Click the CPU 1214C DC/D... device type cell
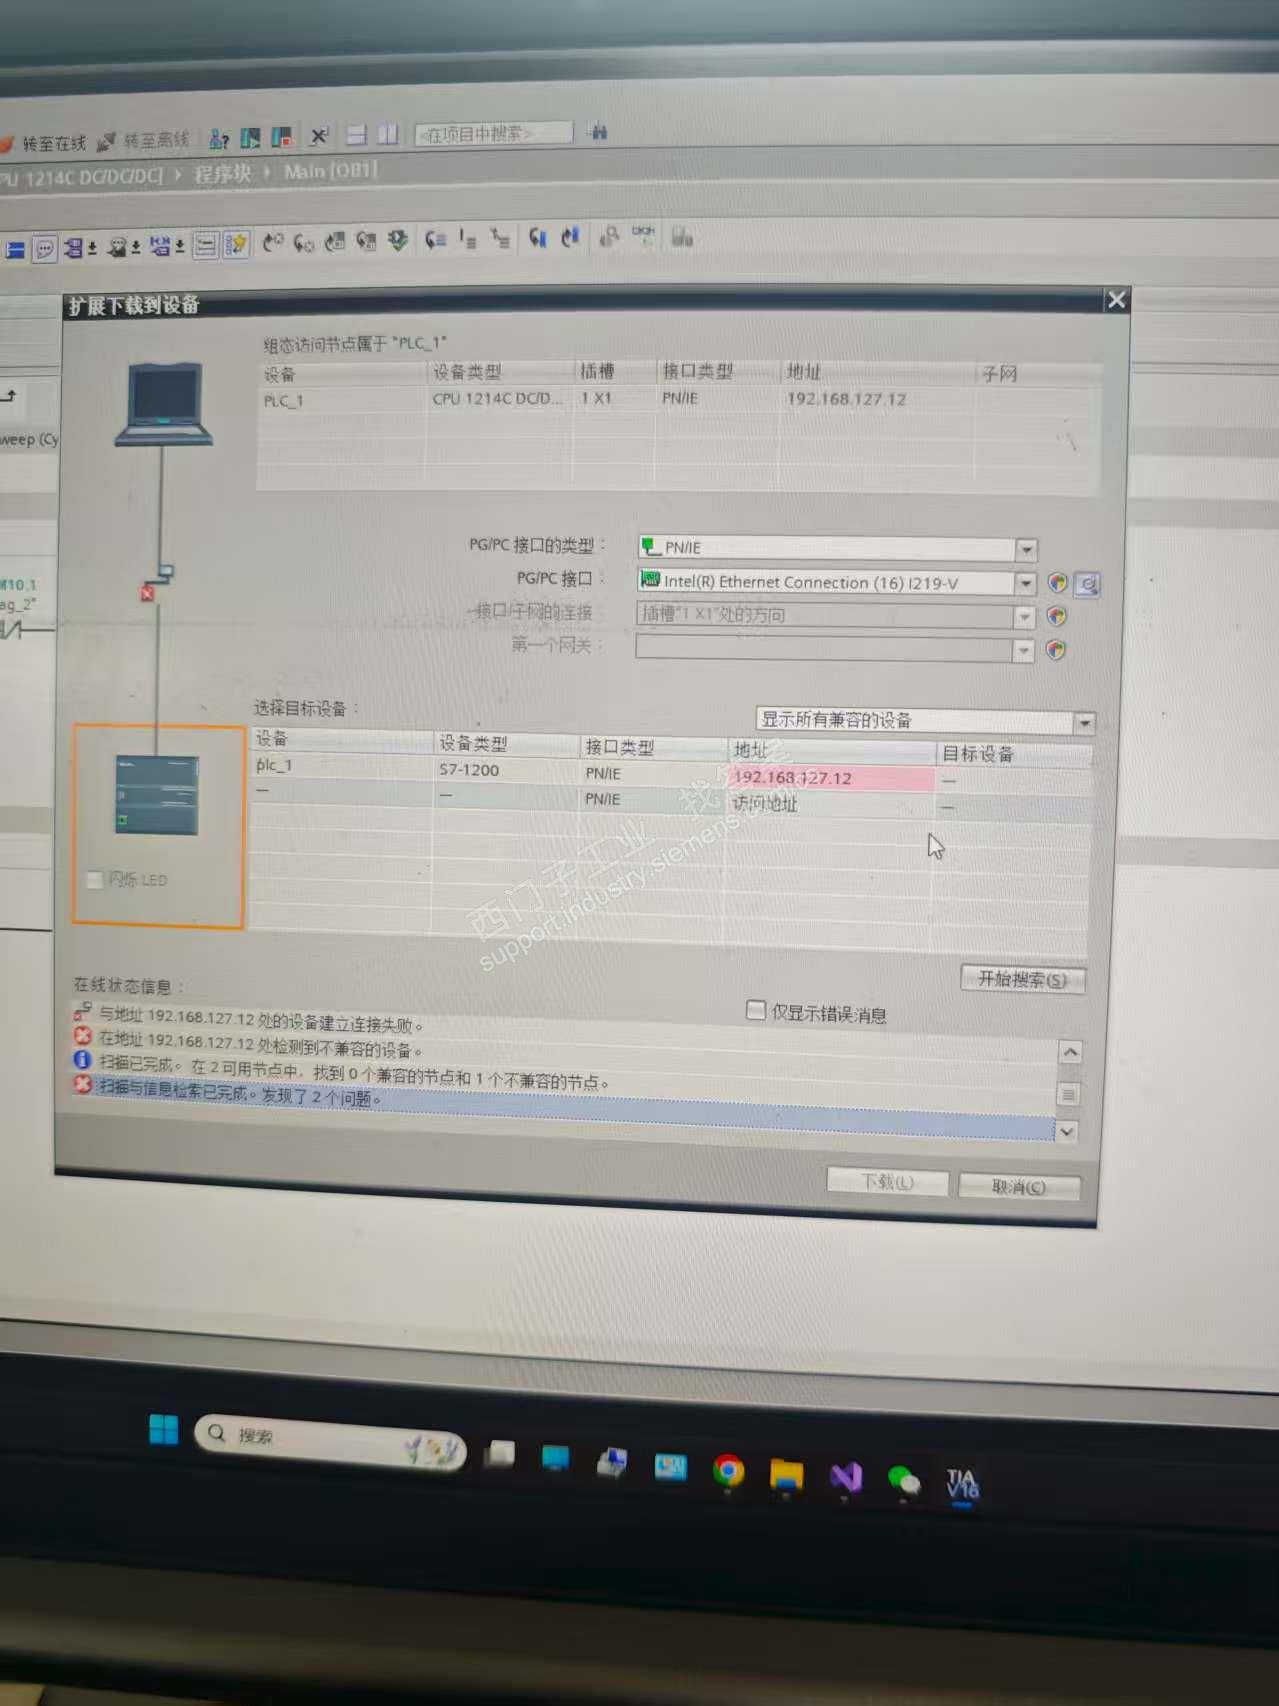Screen dimensions: 1279x1706 [x=498, y=398]
